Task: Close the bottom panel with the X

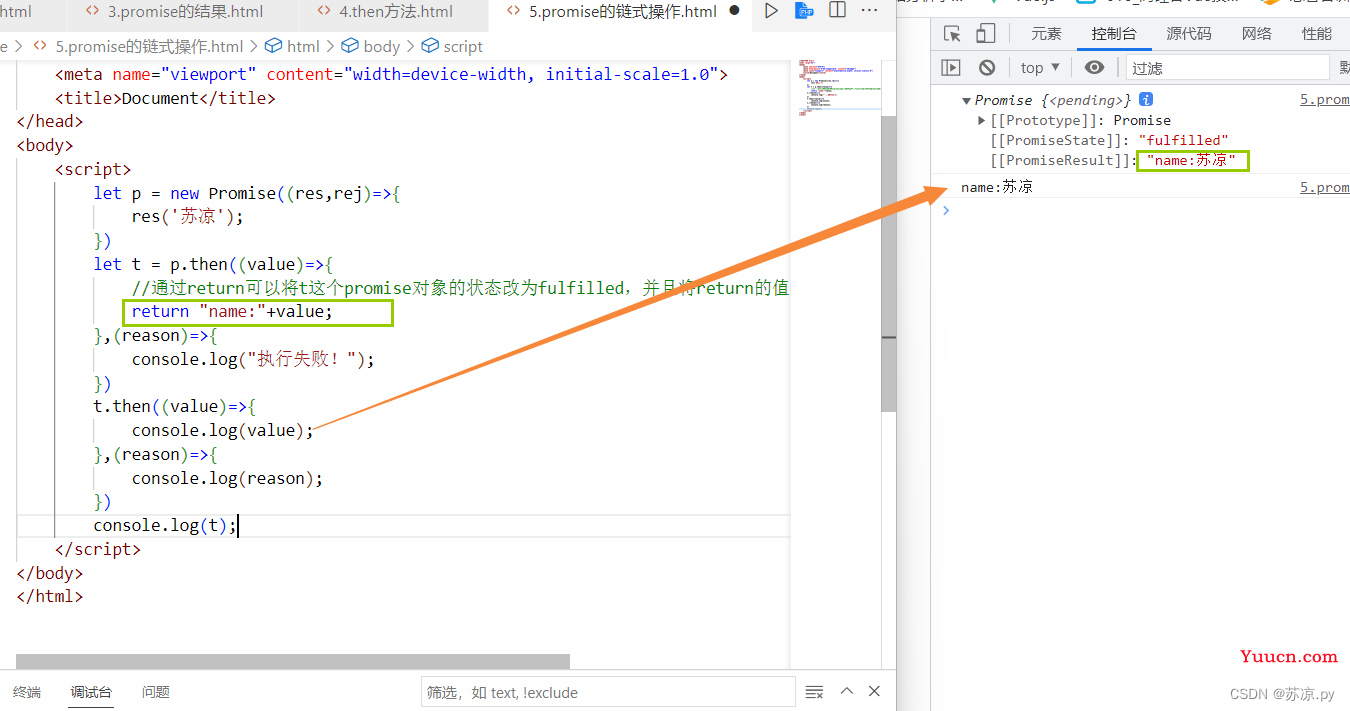Action: (874, 691)
